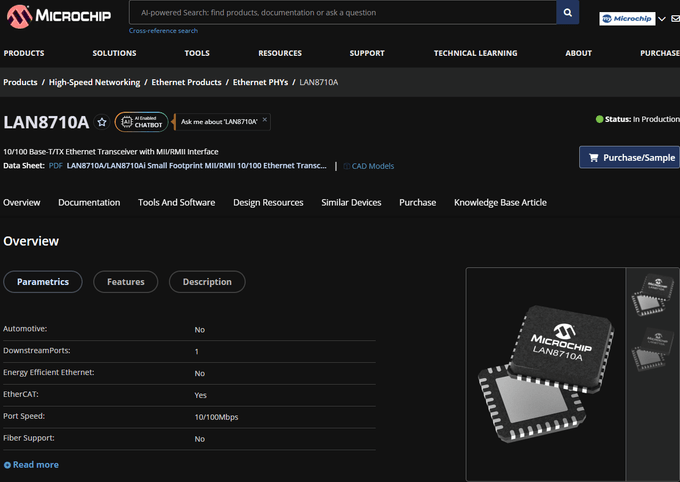This screenshot has width=680, height=482.
Task: Go to Products breadcrumb
Action: 20,82
